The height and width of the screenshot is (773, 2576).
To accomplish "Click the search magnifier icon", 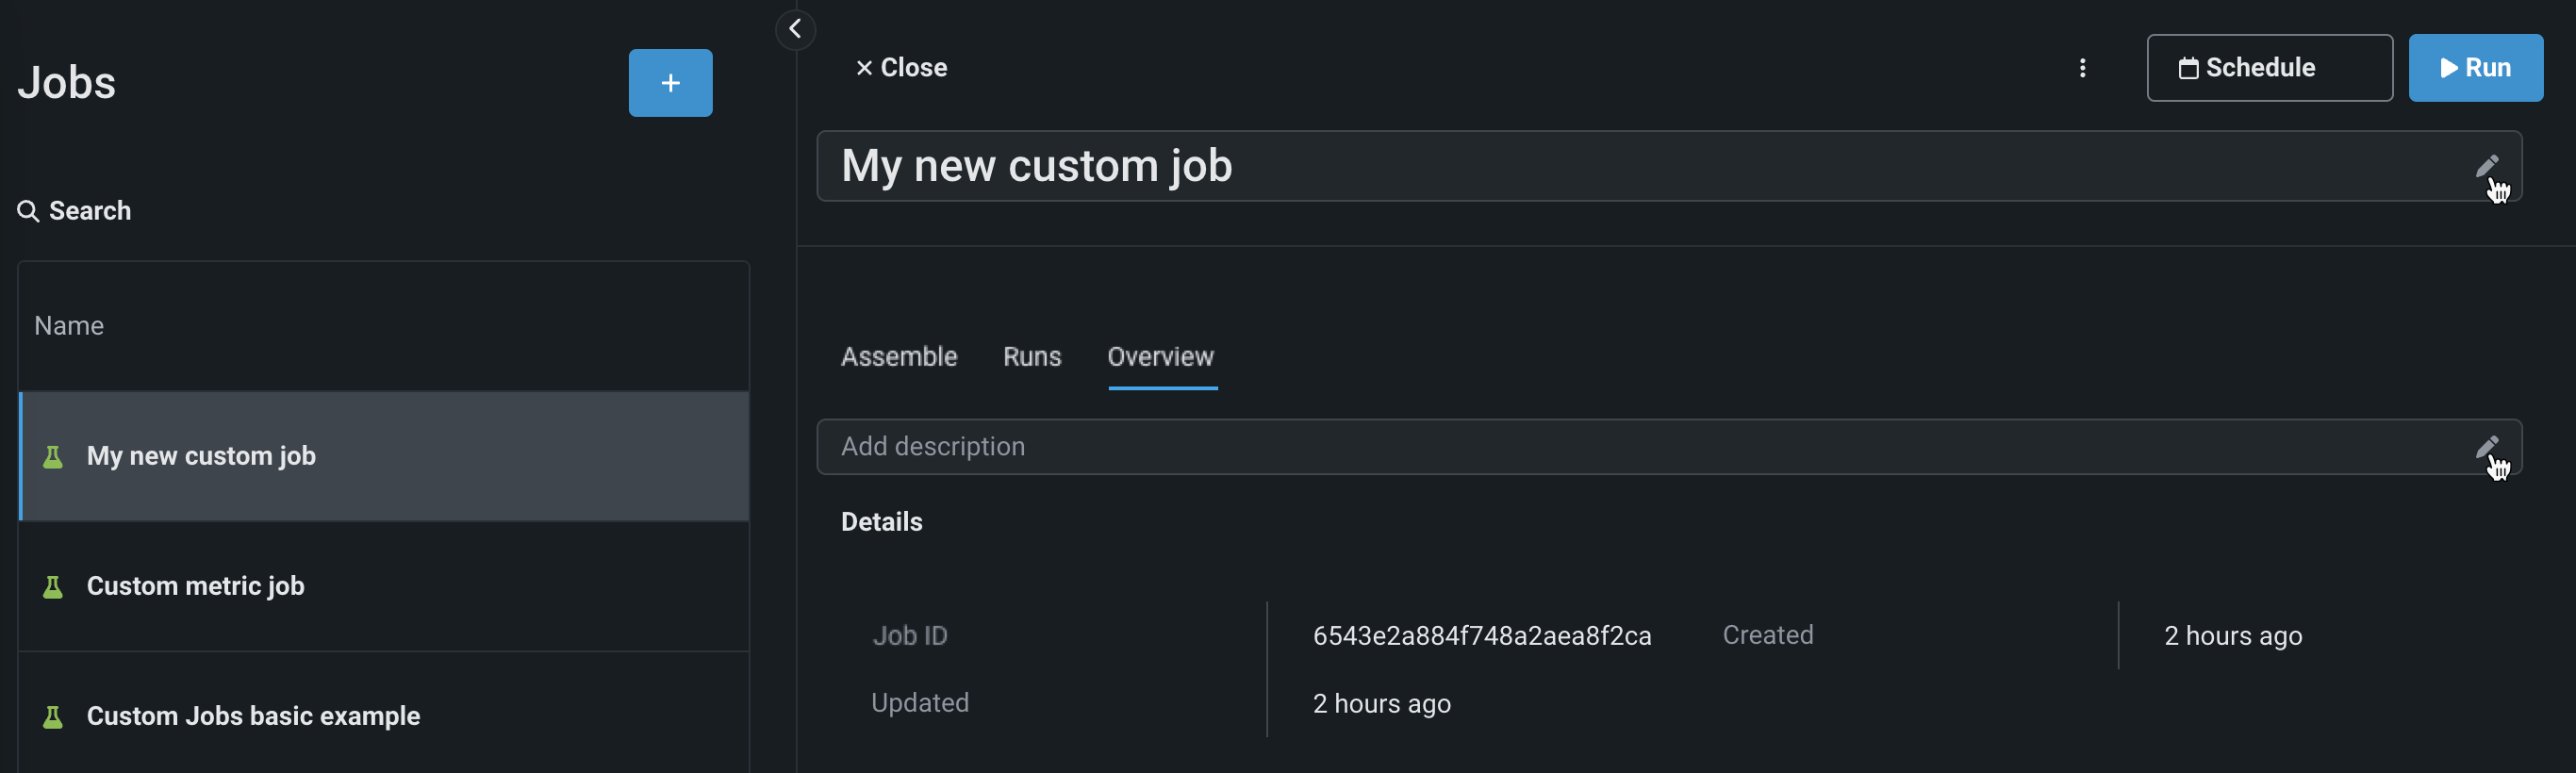I will [28, 211].
